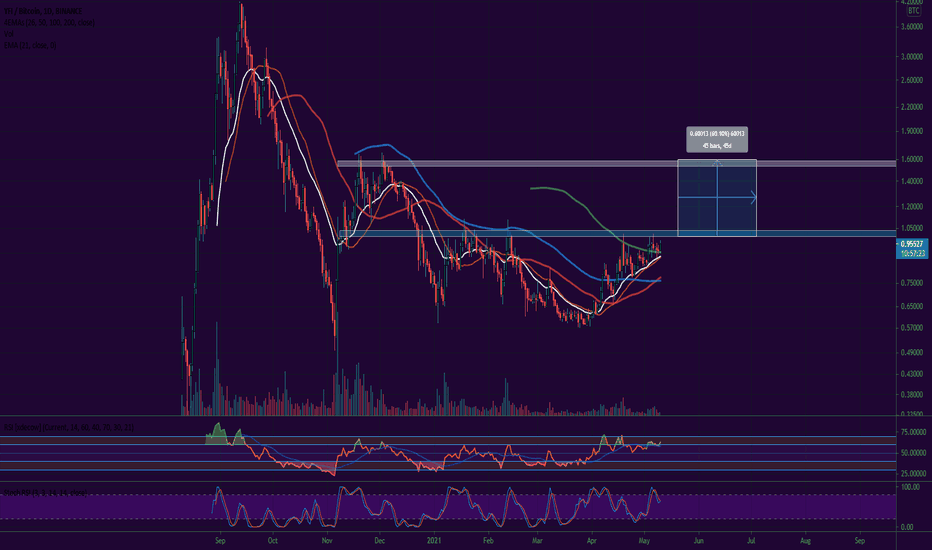Click the 100.00 Stoch RSI axis label

(911, 487)
